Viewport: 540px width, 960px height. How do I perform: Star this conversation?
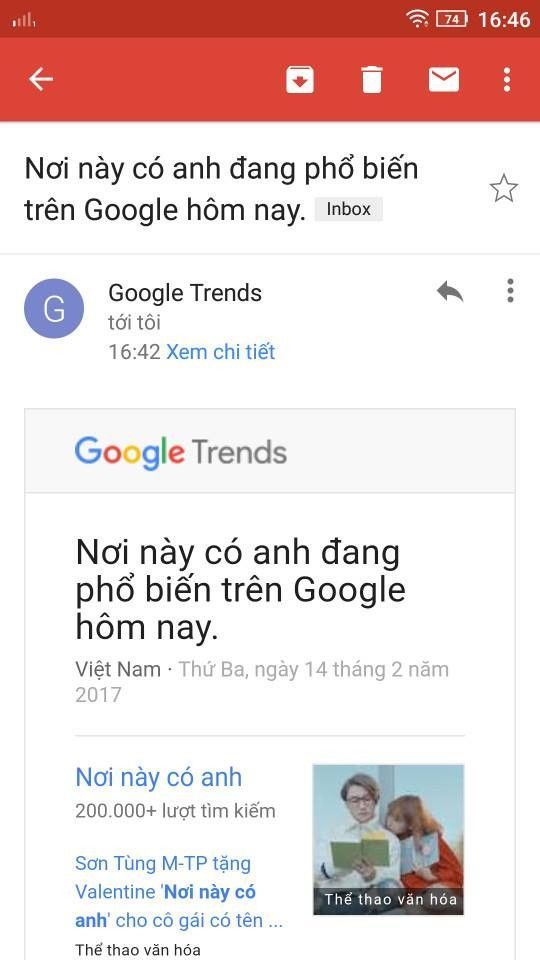click(x=504, y=189)
